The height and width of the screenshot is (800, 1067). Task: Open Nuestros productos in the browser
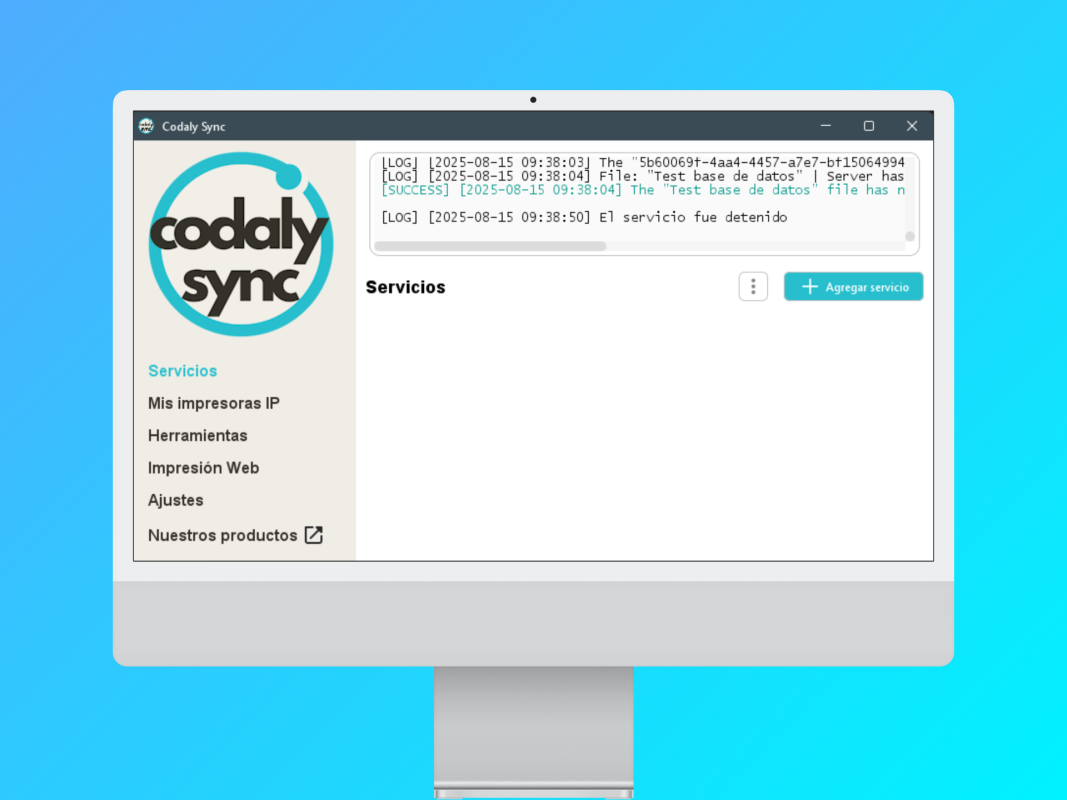click(x=223, y=535)
